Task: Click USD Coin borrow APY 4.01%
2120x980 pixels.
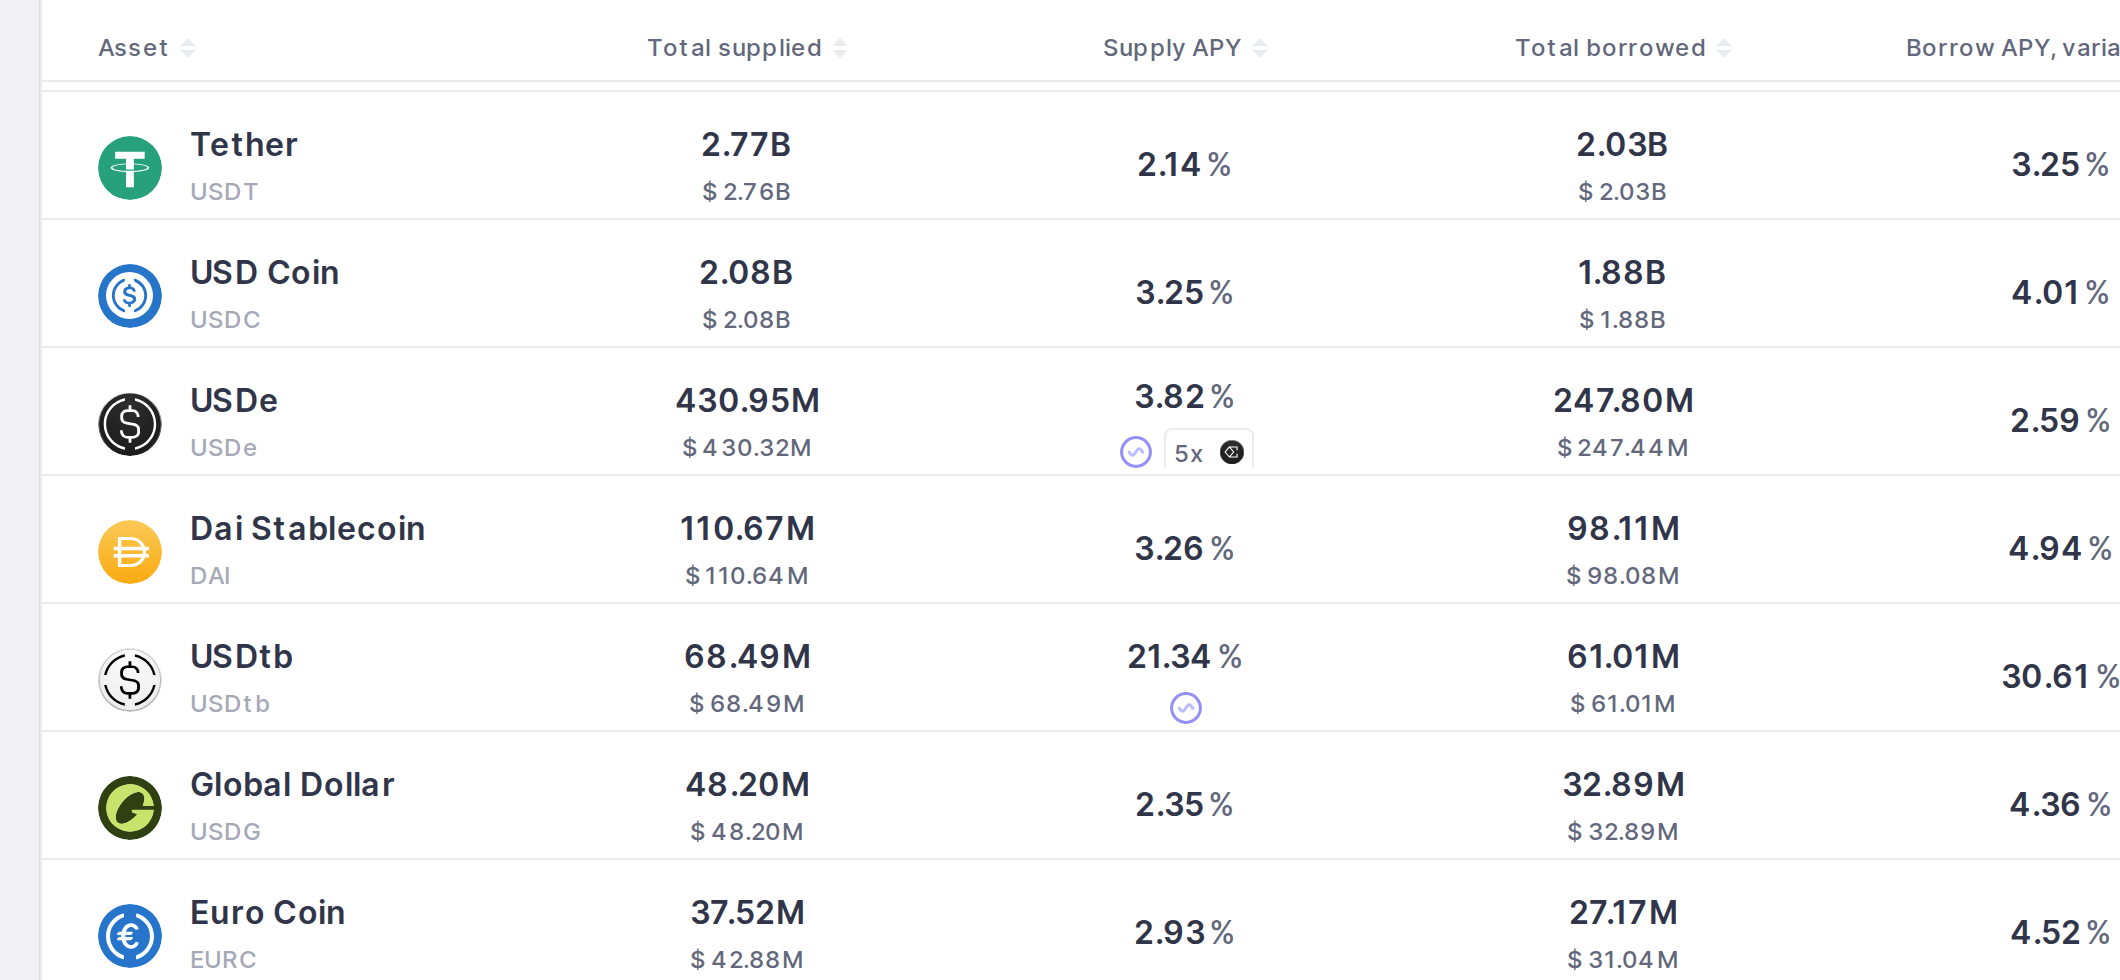Action: (2060, 293)
